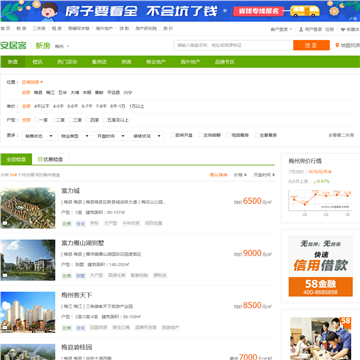Open the 品牌专区 navigation item
This screenshot has width=360, height=360.
(x=225, y=62)
